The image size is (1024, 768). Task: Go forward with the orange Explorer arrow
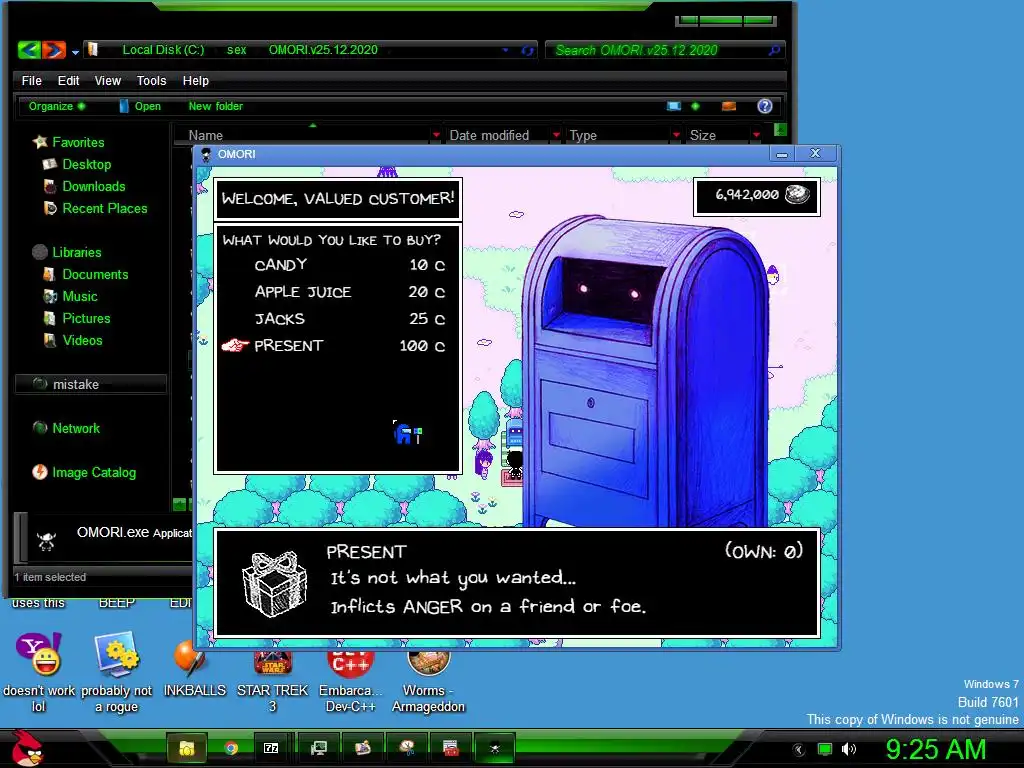click(x=54, y=50)
